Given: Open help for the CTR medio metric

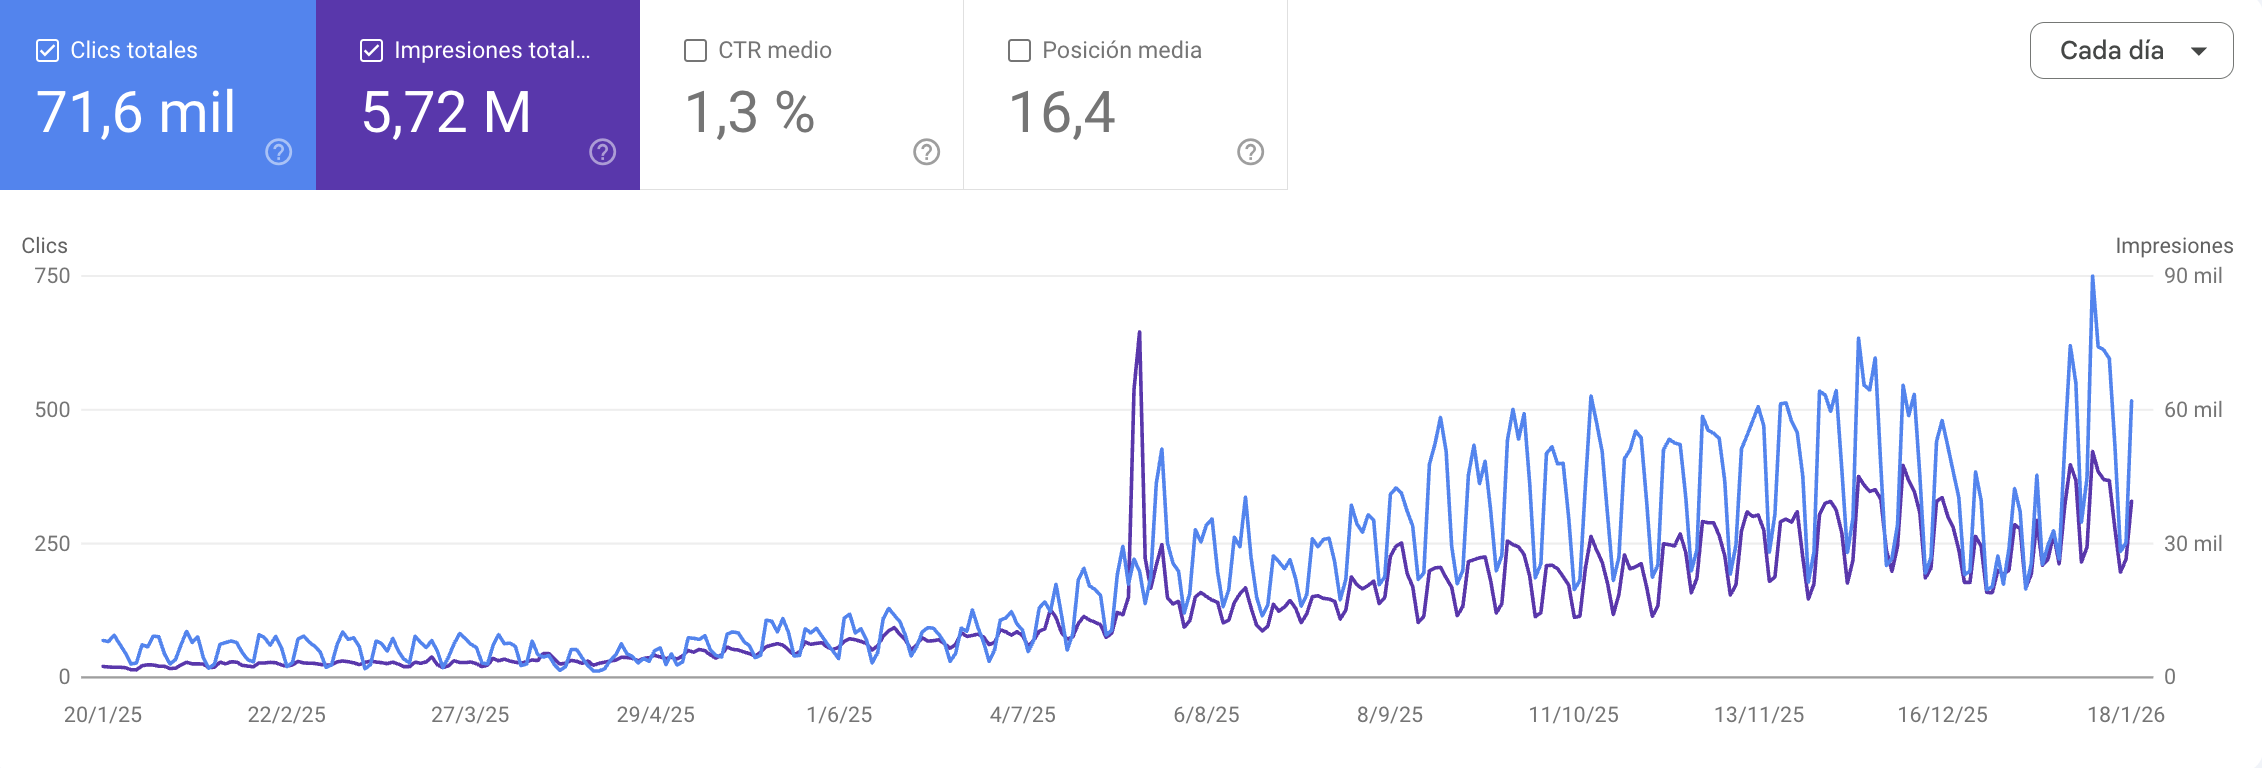Looking at the screenshot, I should (925, 152).
